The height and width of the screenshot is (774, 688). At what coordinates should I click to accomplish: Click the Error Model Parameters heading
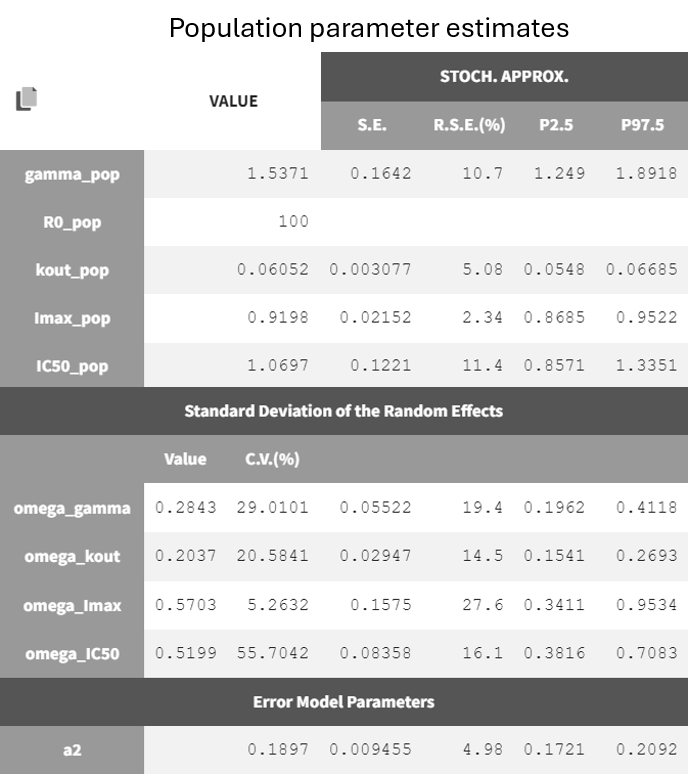pyautogui.click(x=344, y=702)
